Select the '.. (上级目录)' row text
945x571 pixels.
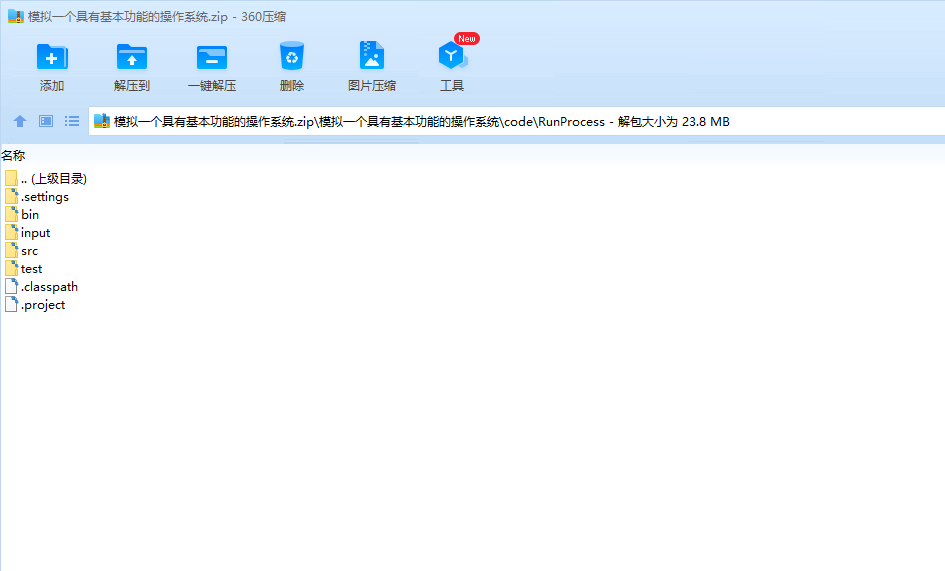(54, 178)
